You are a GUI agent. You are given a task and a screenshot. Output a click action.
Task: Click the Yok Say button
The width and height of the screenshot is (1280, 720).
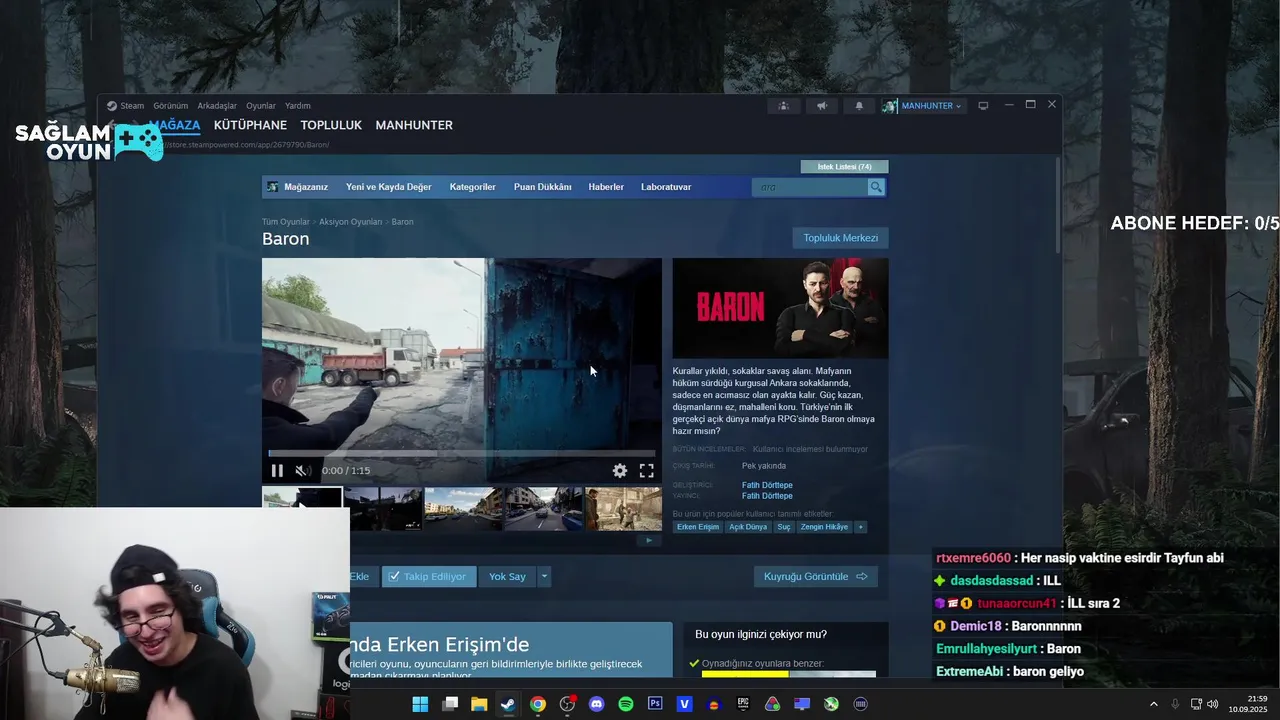point(507,577)
